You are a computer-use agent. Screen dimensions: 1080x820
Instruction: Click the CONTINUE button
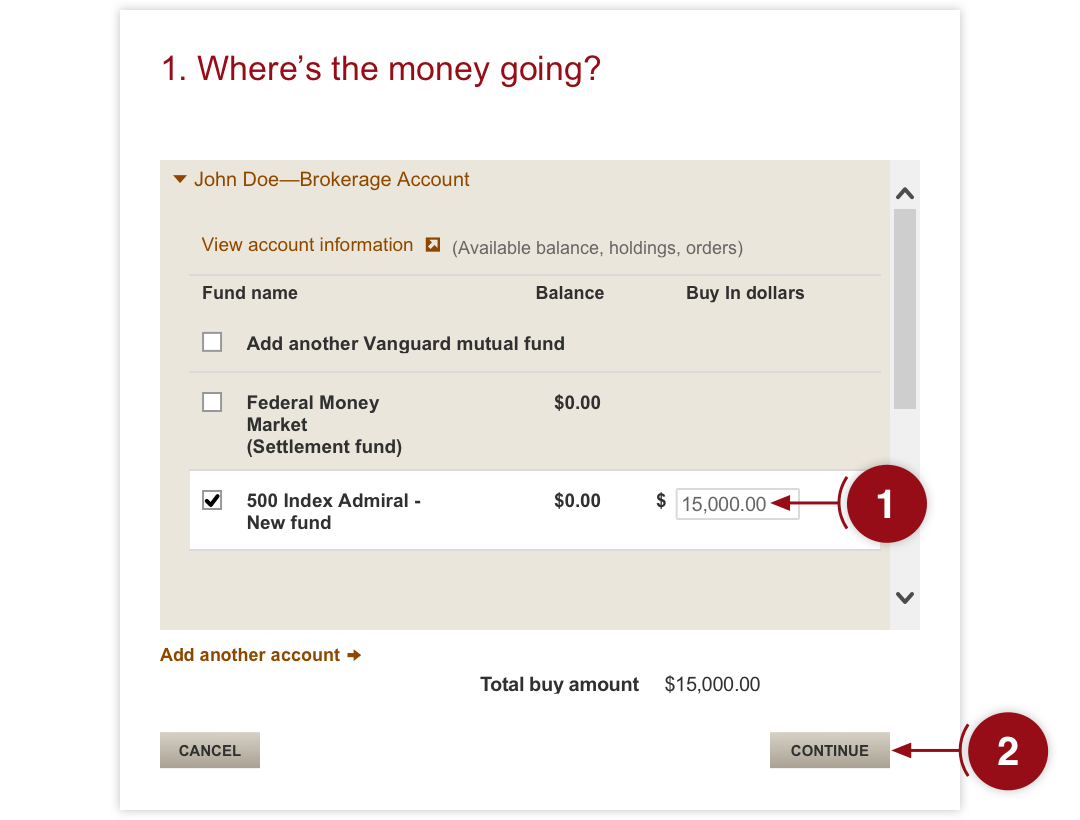pyautogui.click(x=829, y=750)
